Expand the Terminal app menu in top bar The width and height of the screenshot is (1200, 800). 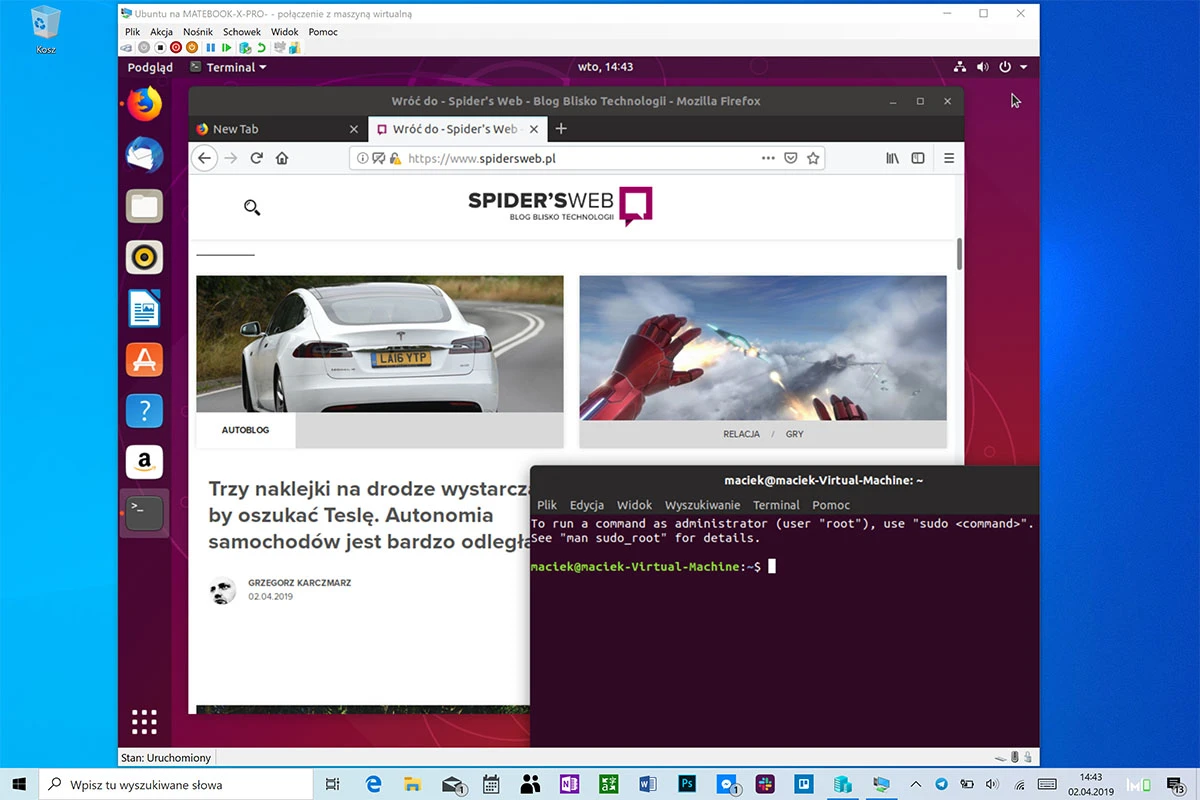tap(230, 68)
